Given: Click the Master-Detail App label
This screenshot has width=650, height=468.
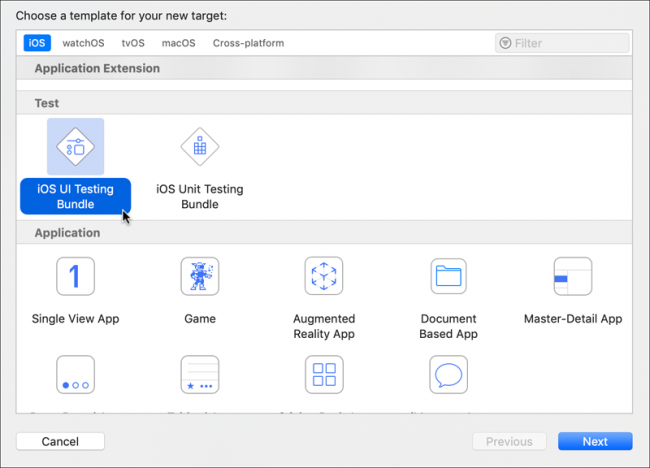Looking at the screenshot, I should [x=573, y=319].
